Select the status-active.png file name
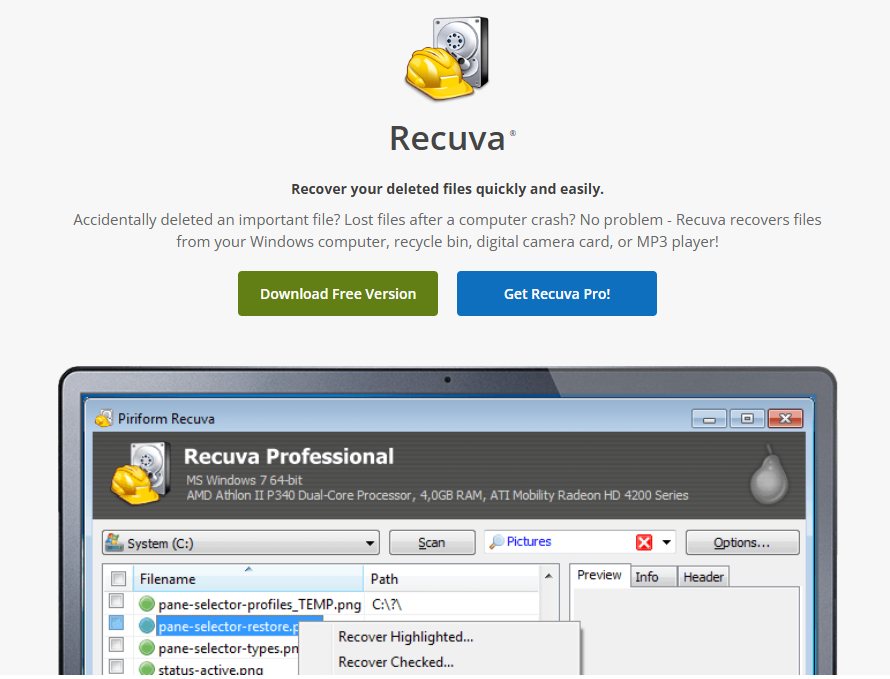890x679 pixels. tap(211, 669)
